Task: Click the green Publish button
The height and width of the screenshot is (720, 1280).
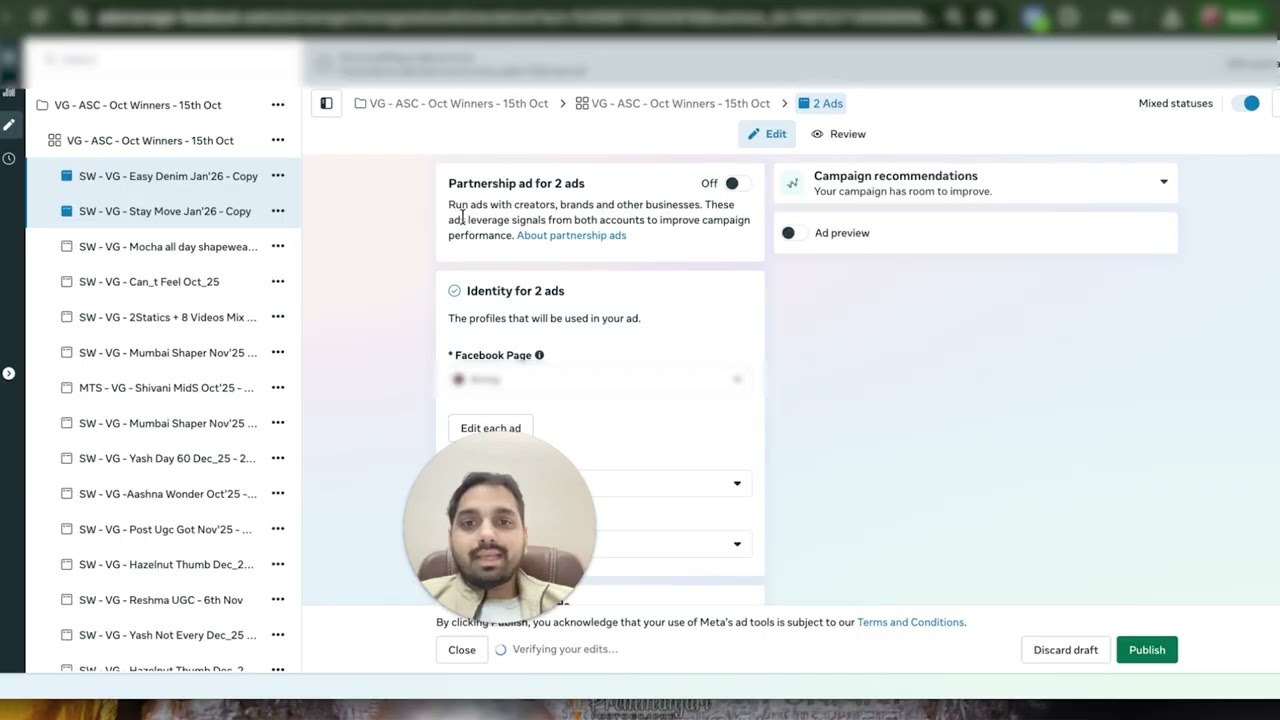Action: 1147,650
